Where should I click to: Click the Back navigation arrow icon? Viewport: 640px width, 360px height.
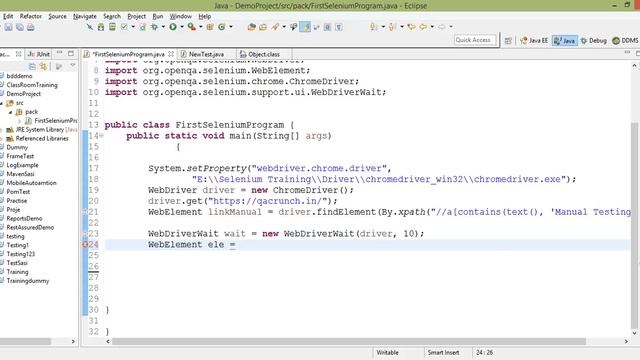(x=423, y=27)
